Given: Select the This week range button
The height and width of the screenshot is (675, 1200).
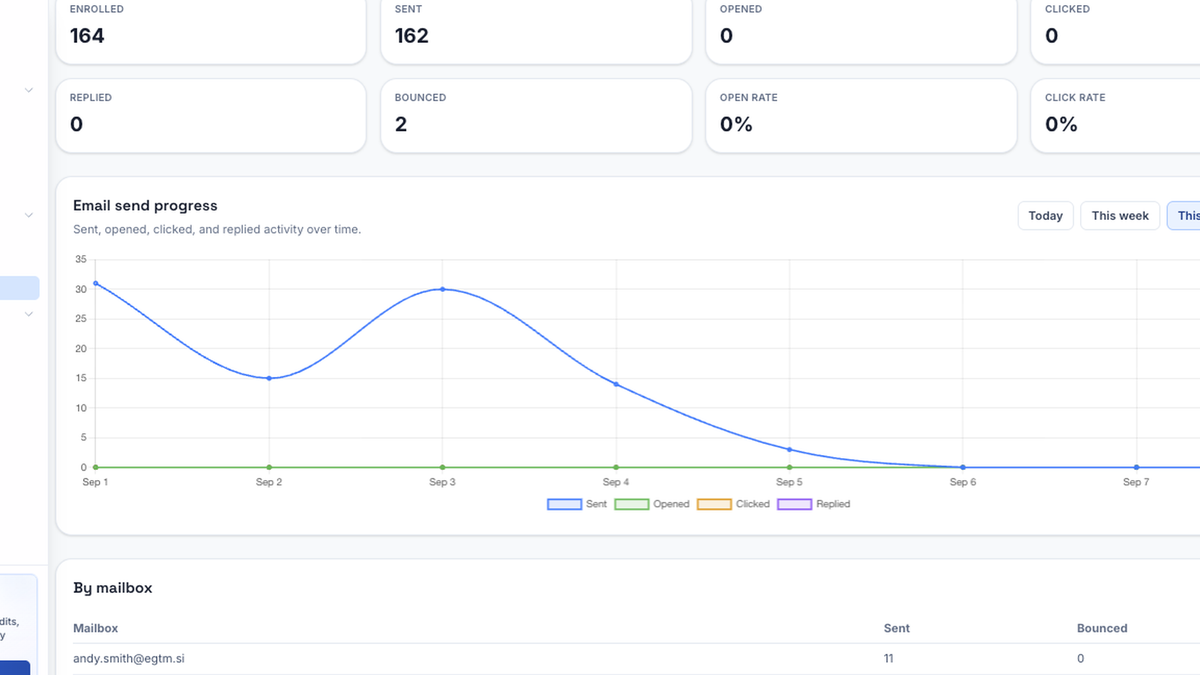Looking at the screenshot, I should click(1120, 216).
